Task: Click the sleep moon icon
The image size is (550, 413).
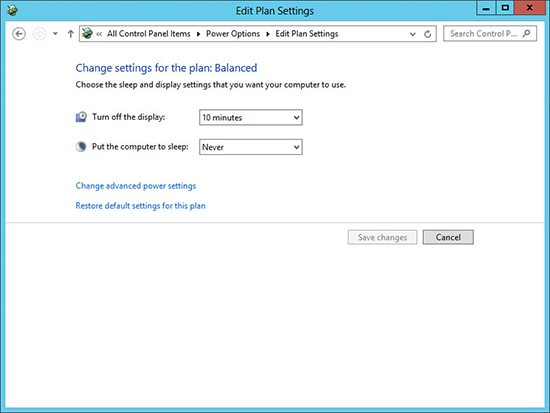Action: coord(81,147)
